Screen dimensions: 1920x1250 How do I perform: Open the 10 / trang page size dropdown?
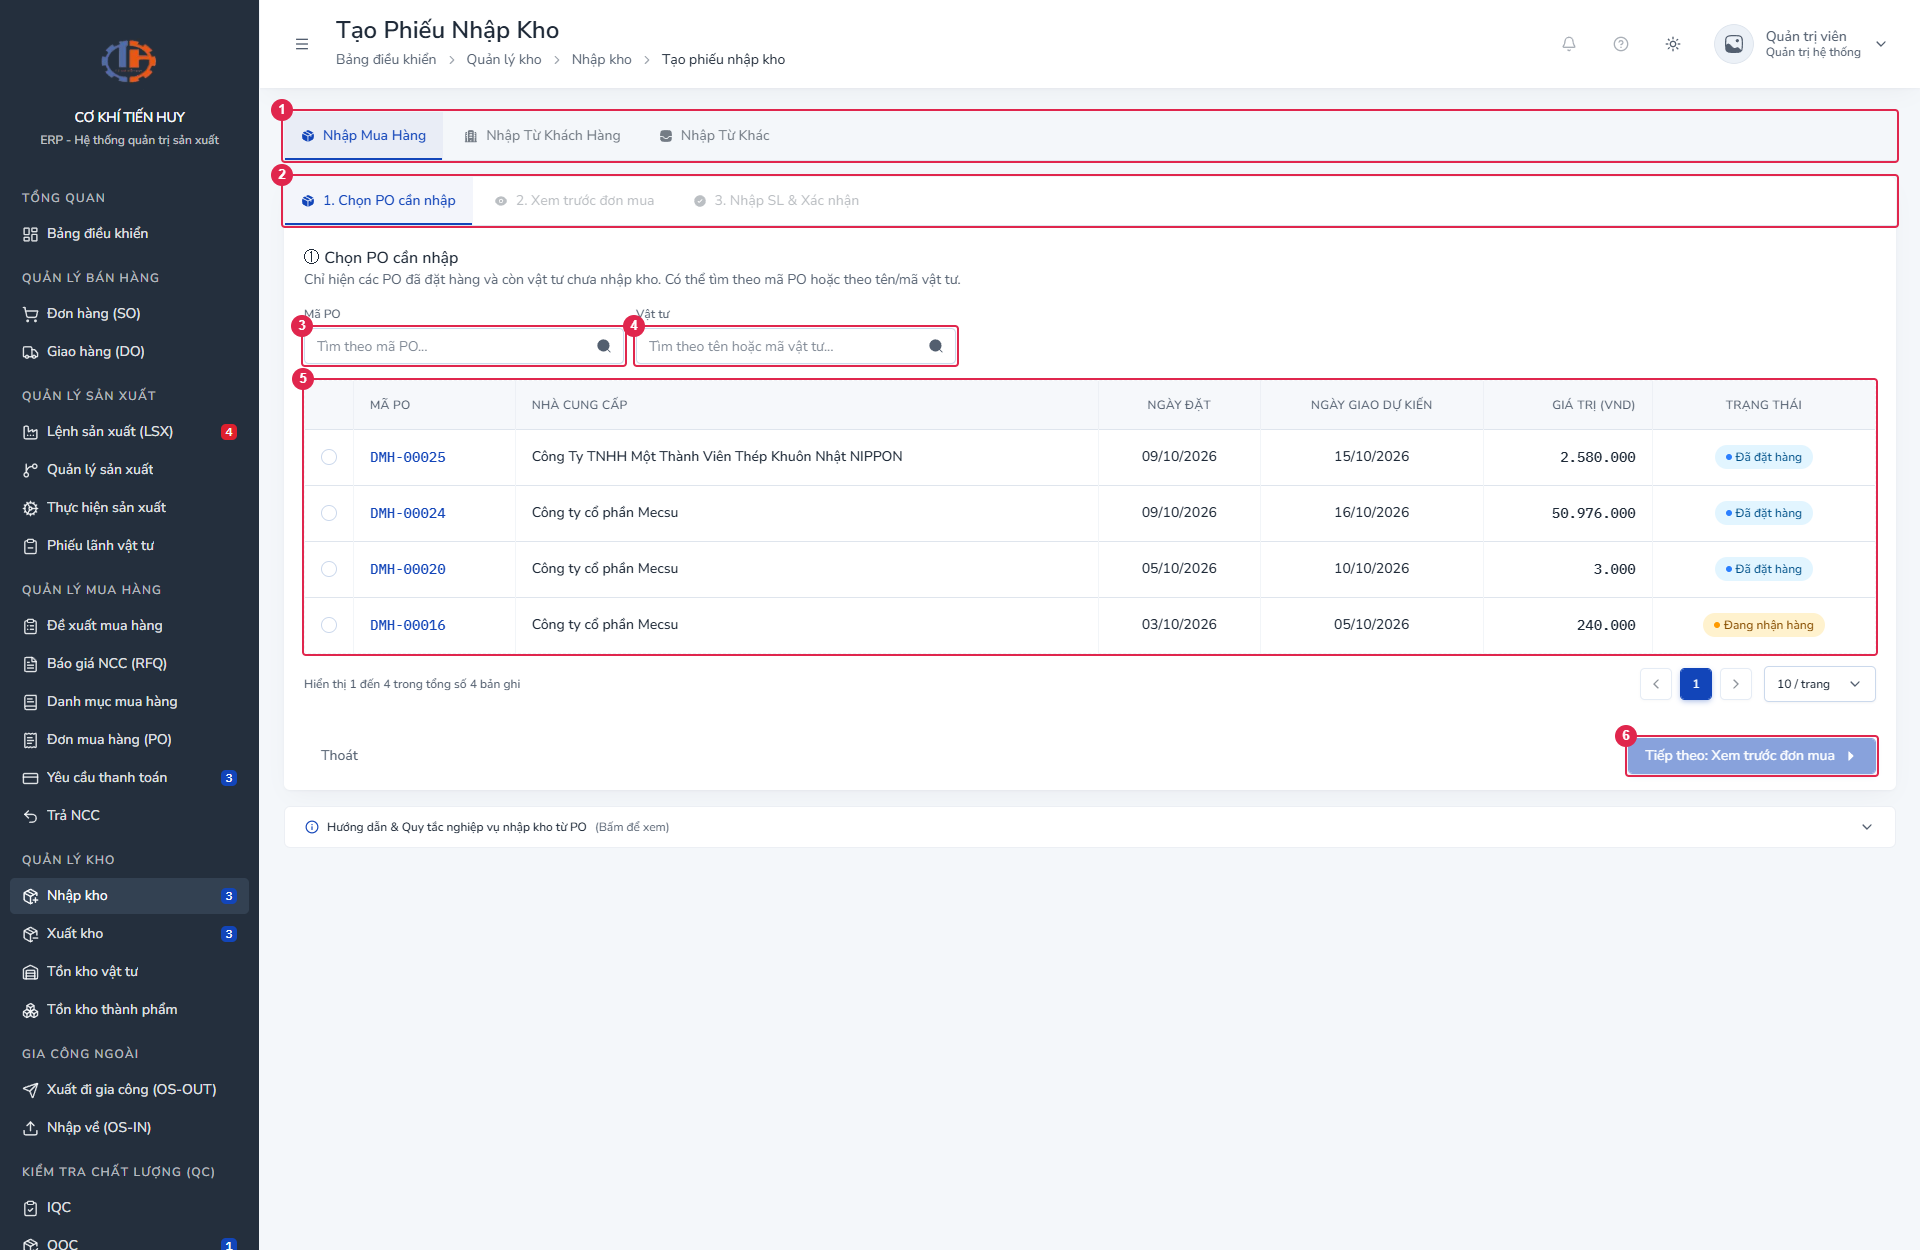pyautogui.click(x=1819, y=684)
